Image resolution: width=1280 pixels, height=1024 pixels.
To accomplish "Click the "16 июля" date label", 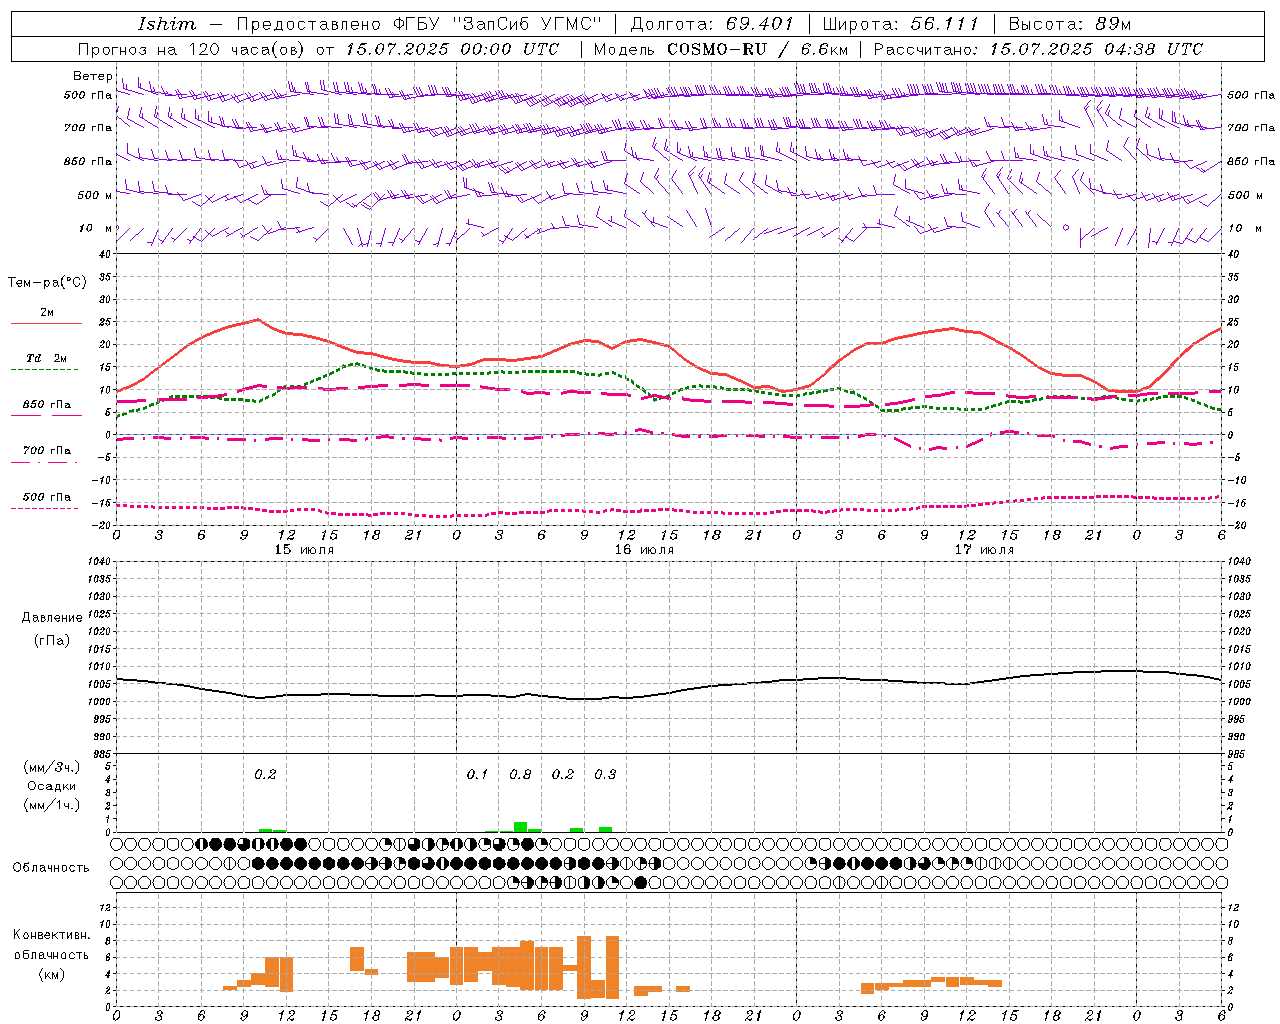I will [x=644, y=550].
